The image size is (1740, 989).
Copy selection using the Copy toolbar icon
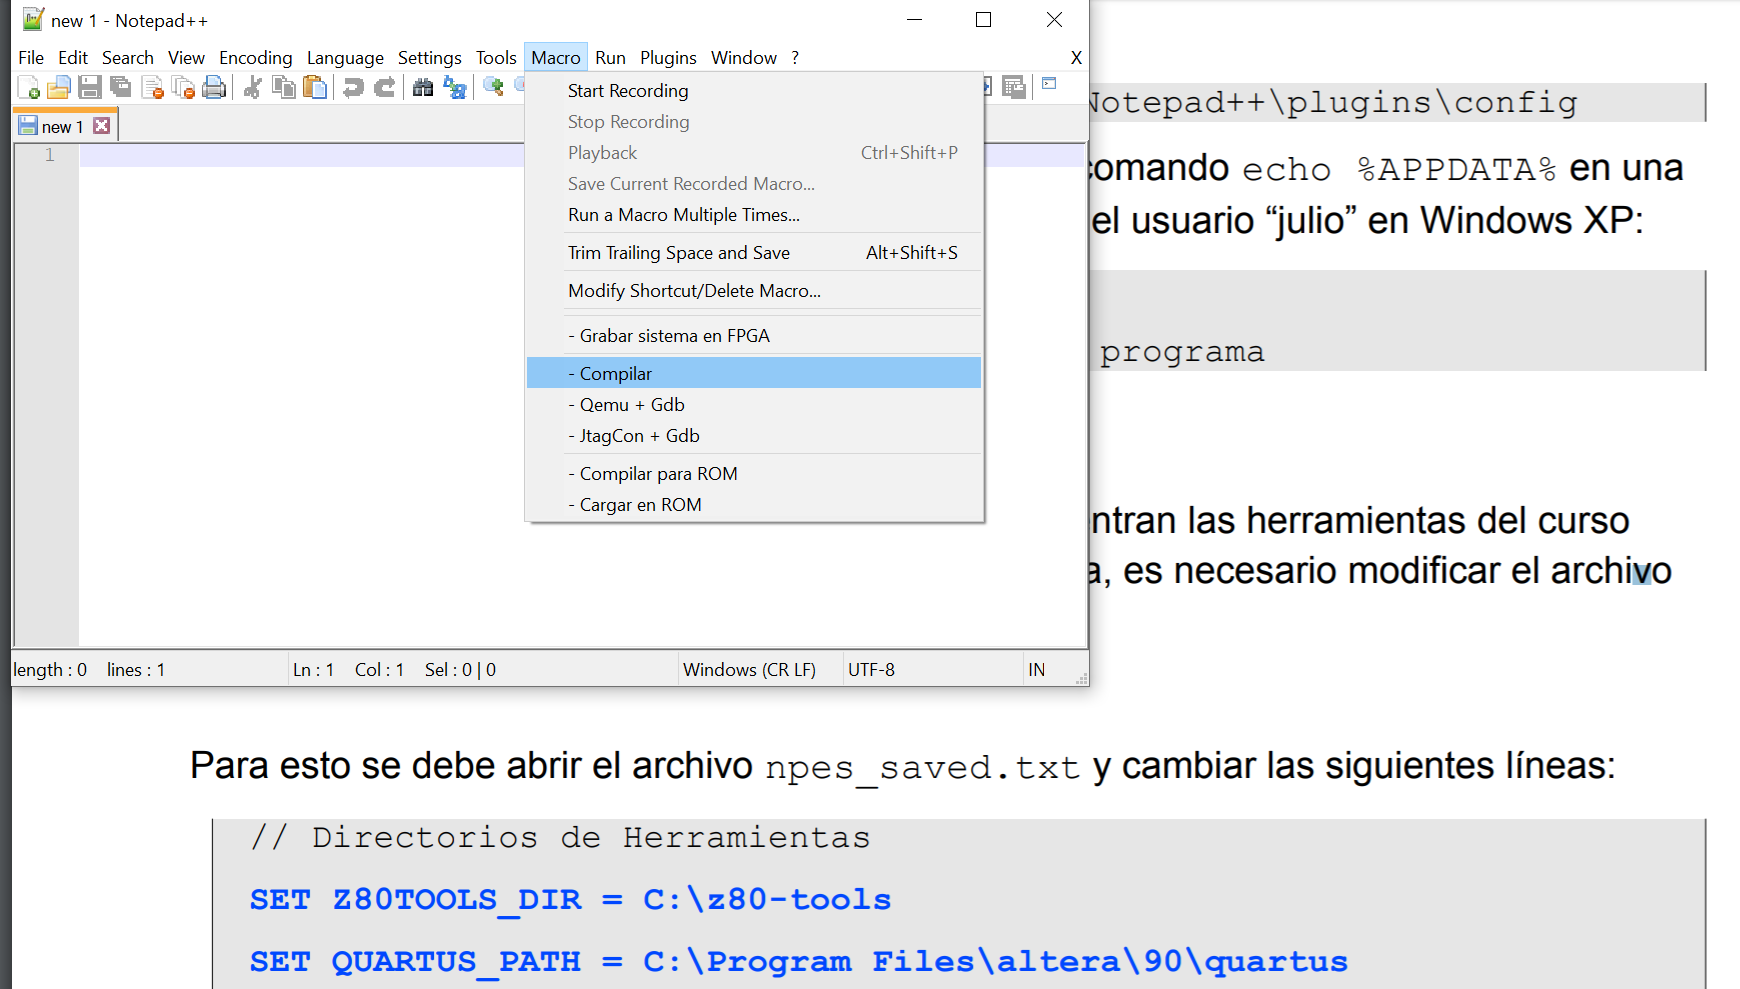284,88
